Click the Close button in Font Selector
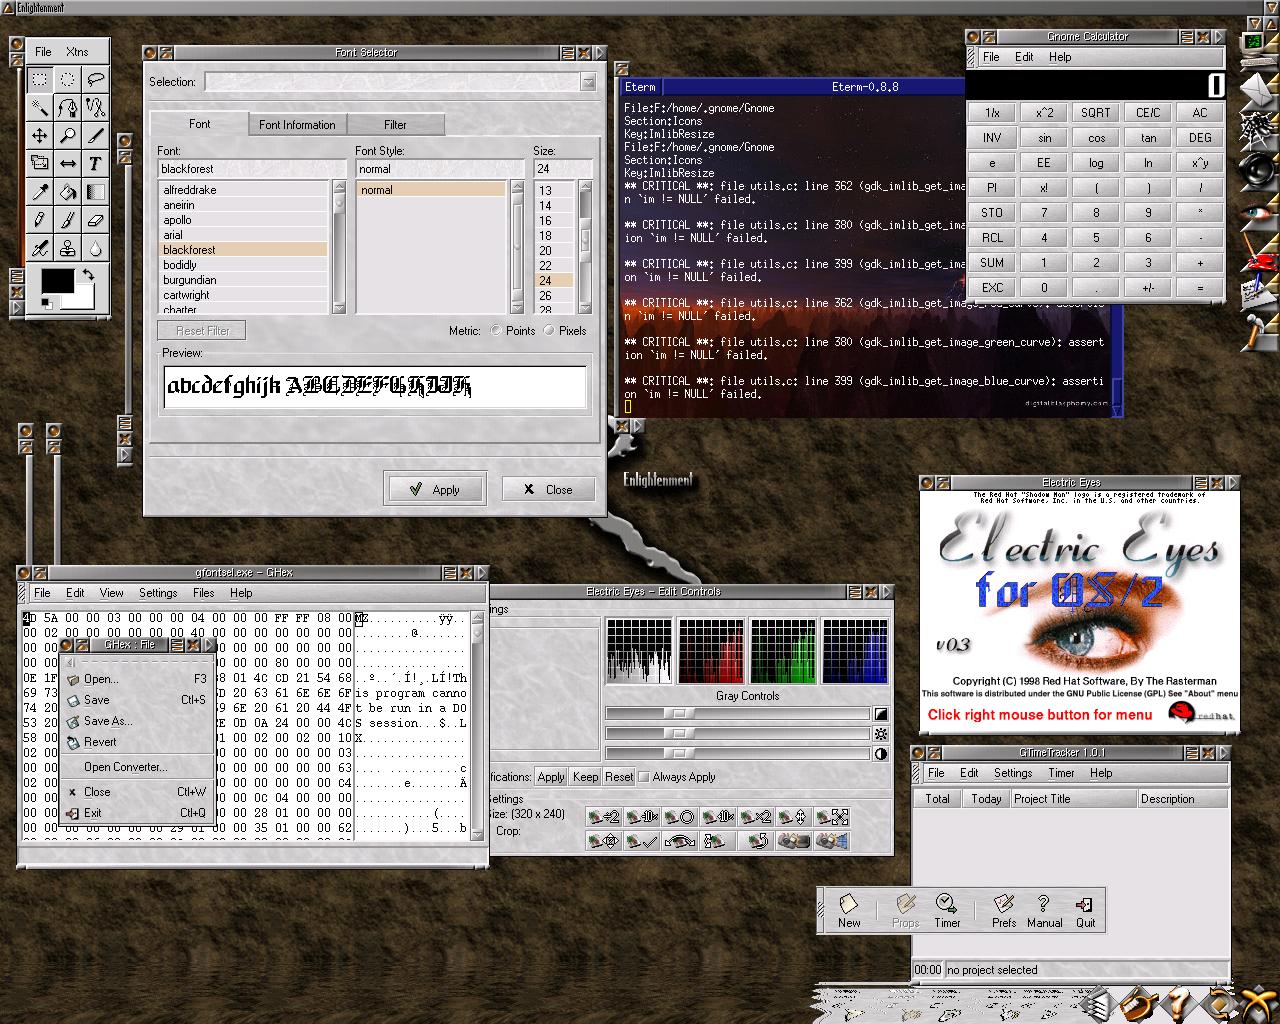Image resolution: width=1280 pixels, height=1024 pixels. tap(548, 489)
